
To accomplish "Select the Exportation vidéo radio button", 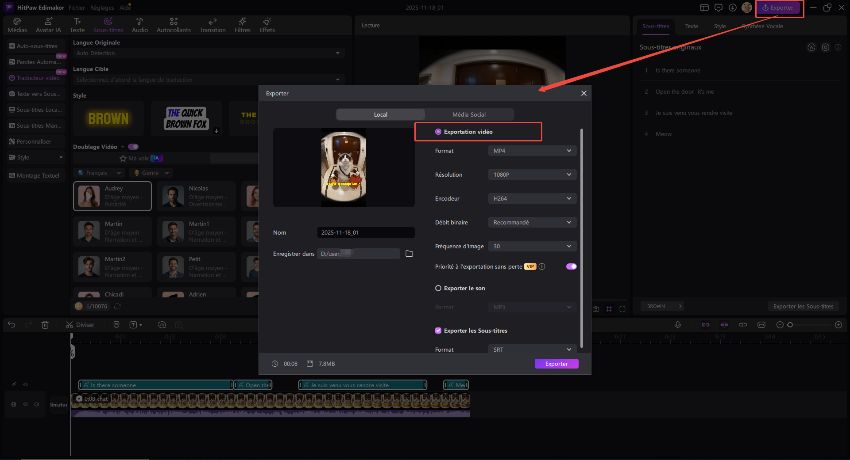I will pos(438,132).
